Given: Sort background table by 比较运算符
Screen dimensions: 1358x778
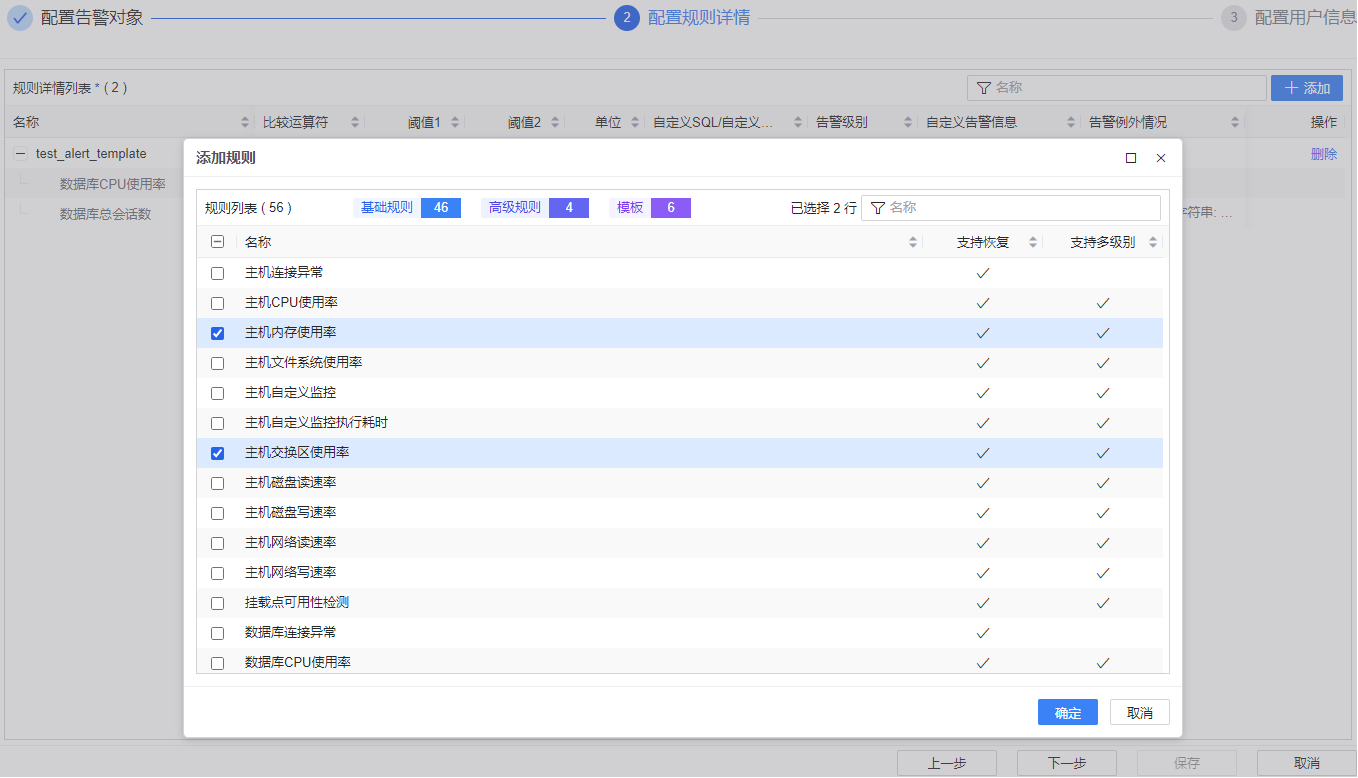Looking at the screenshot, I should tap(354, 122).
